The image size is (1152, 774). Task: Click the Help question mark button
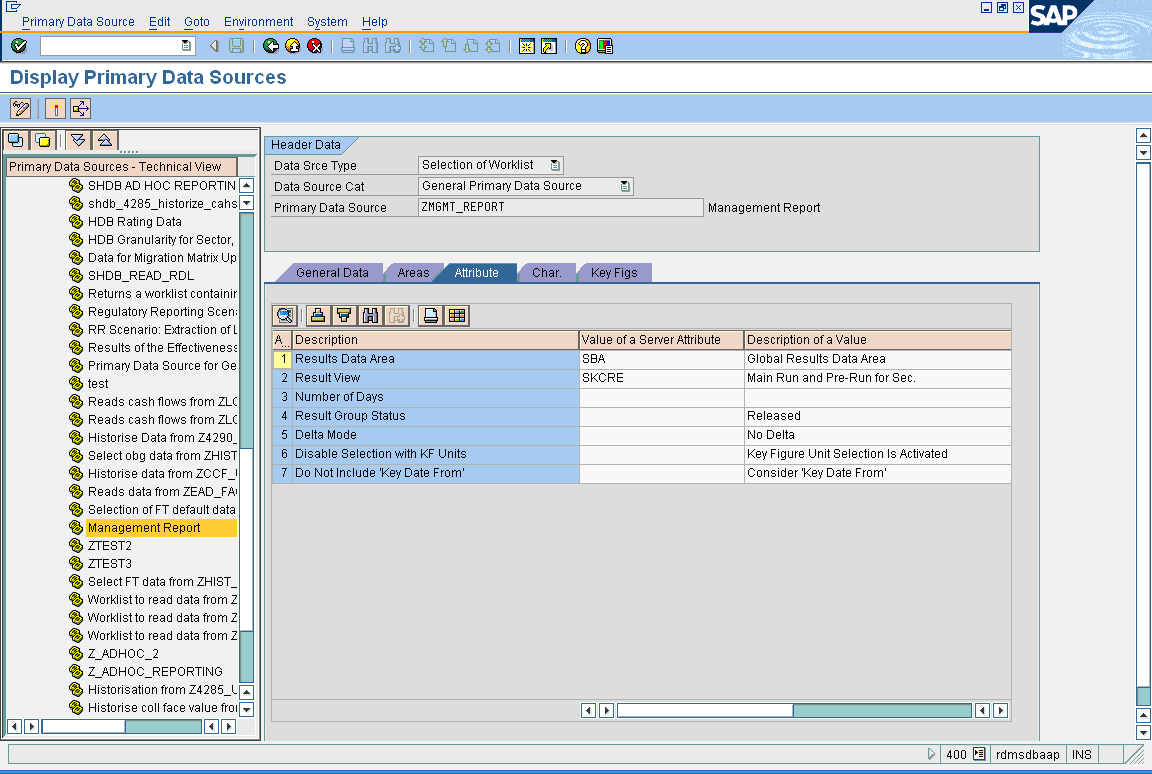coord(581,45)
